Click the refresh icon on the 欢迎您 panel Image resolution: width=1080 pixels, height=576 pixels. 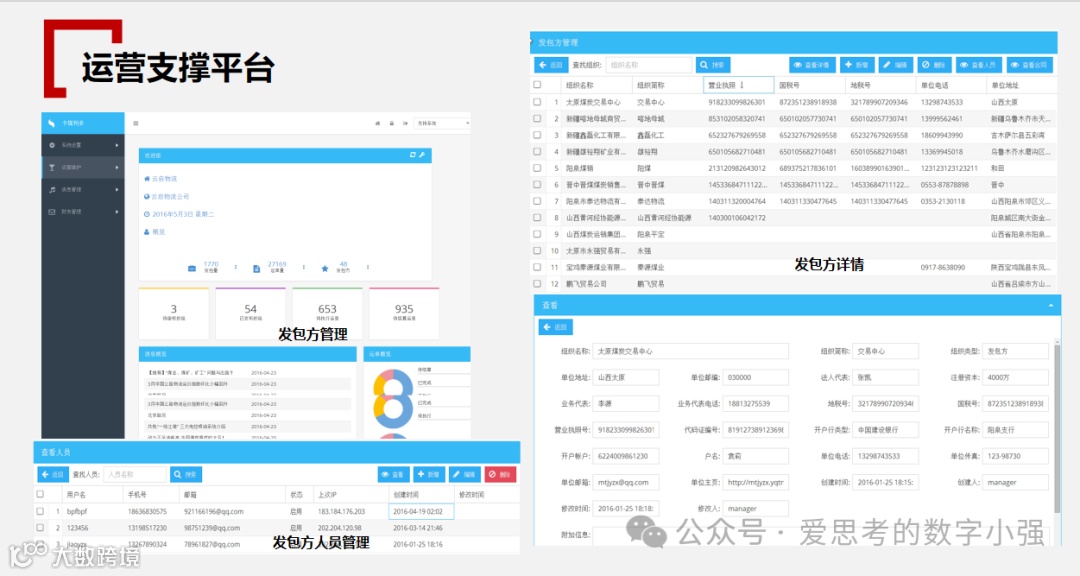tap(413, 155)
